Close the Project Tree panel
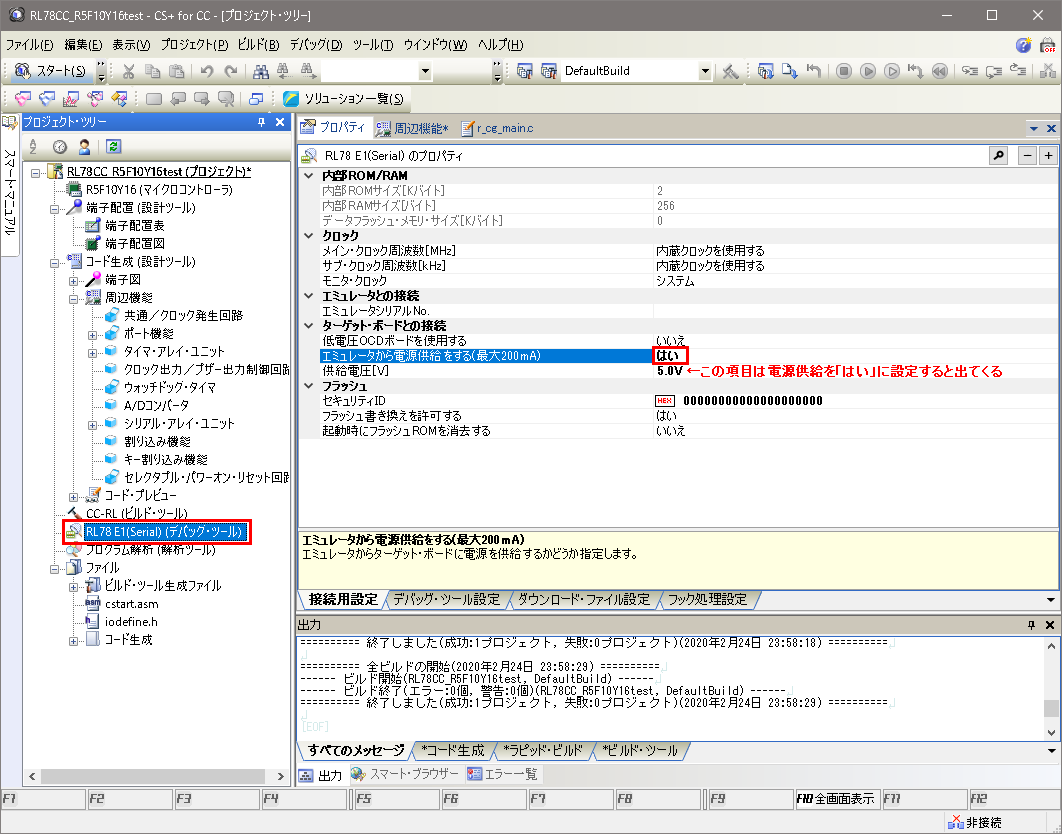The height and width of the screenshot is (834, 1062). click(280, 122)
